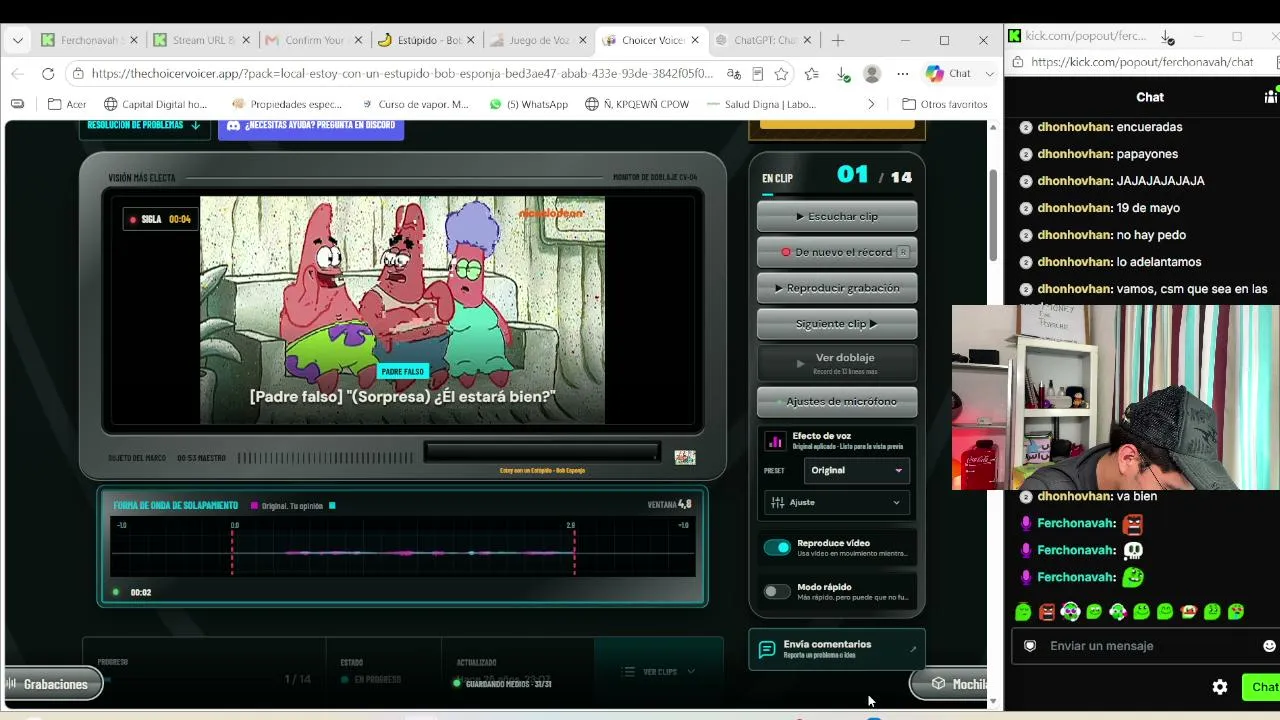Open the Otros favoritos folder
Image resolution: width=1280 pixels, height=720 pixels.
coord(944,104)
